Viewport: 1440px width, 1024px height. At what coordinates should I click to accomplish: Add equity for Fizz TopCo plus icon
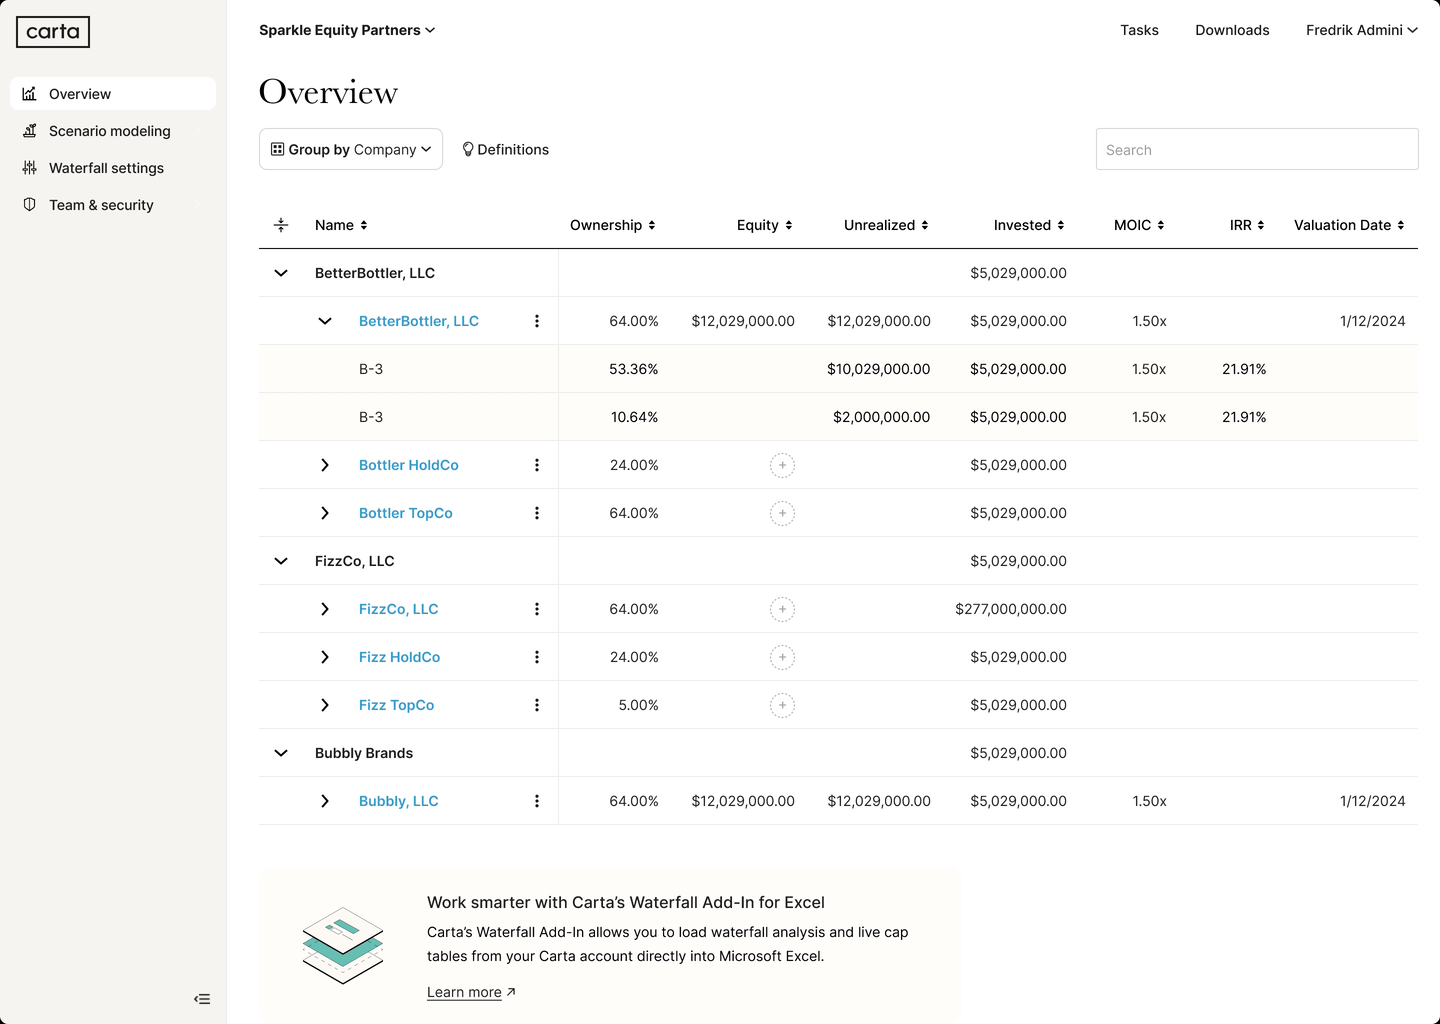point(782,705)
